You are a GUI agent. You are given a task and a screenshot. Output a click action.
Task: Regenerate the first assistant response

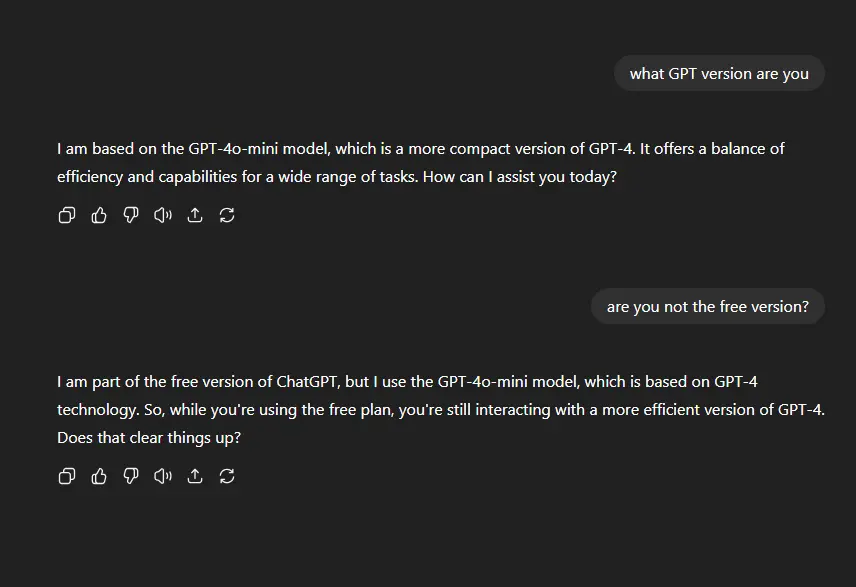point(227,215)
